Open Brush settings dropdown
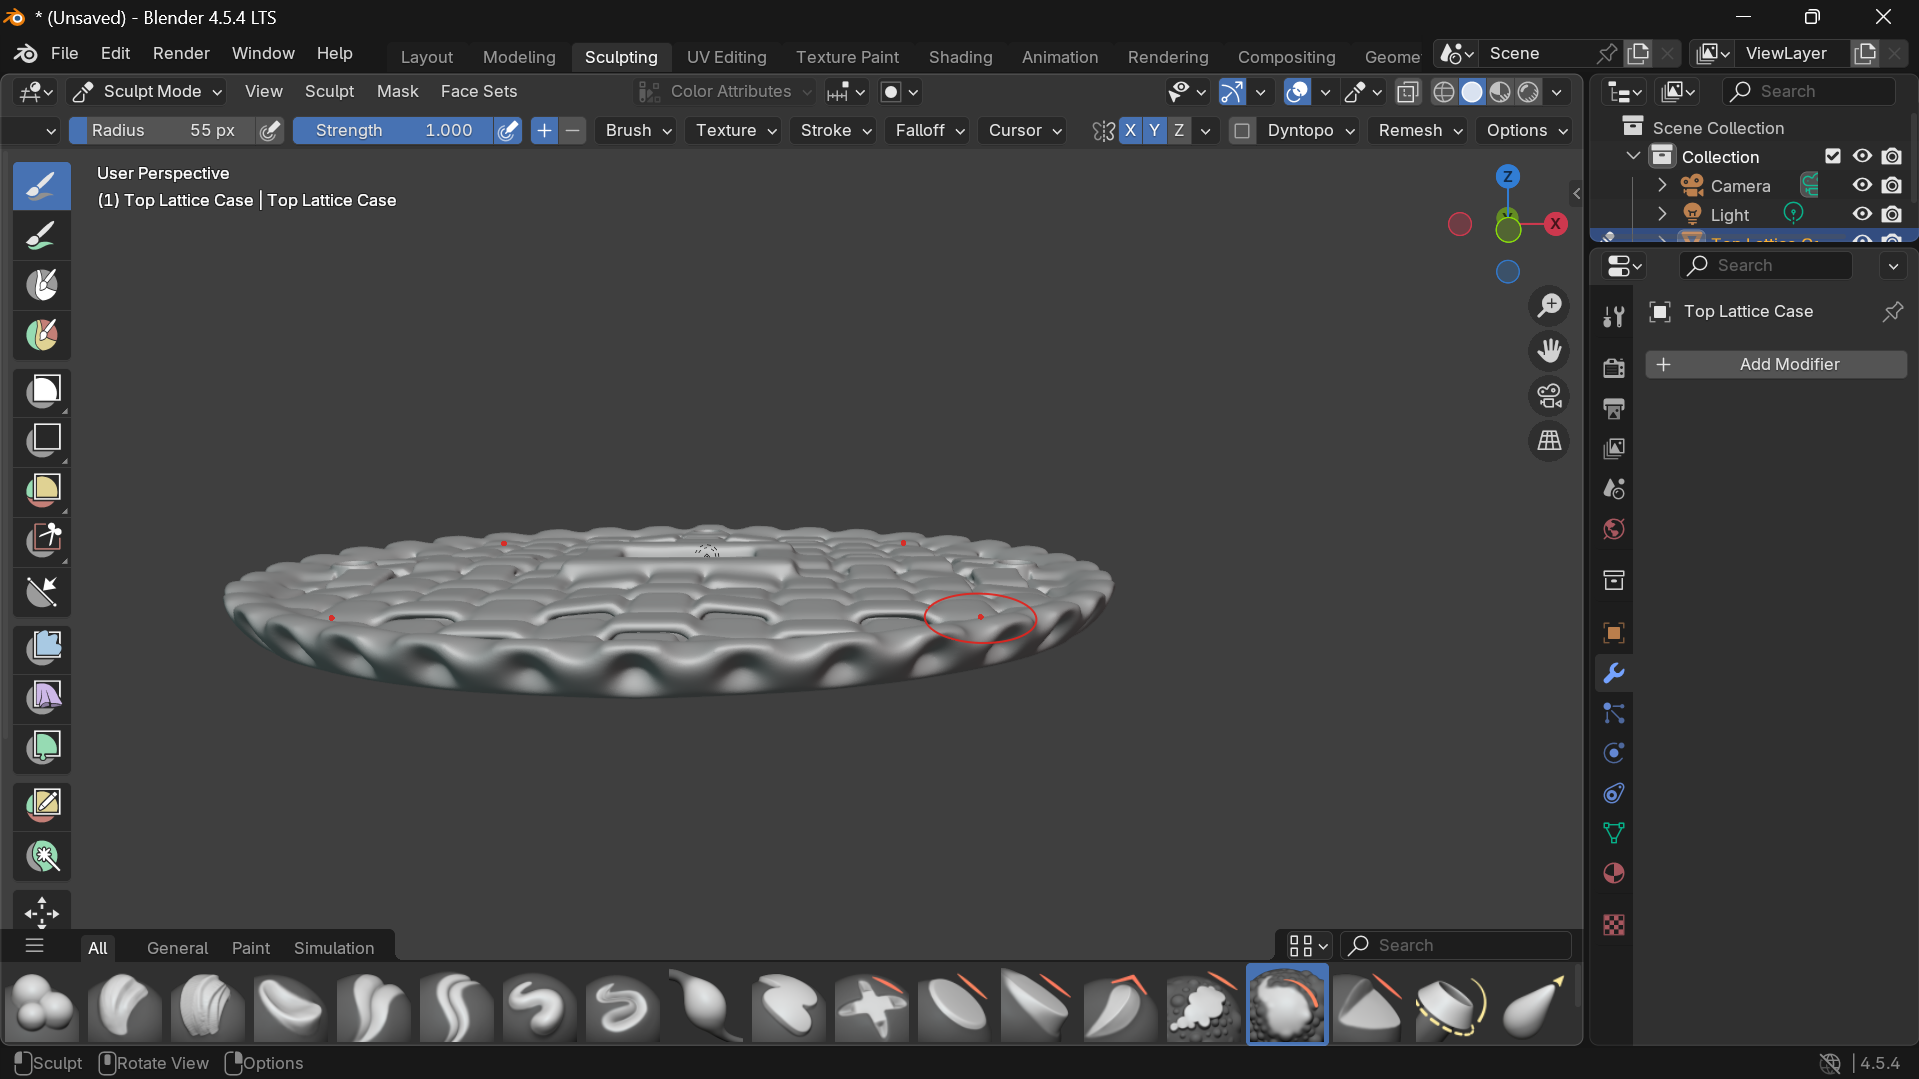This screenshot has height=1079, width=1919. [638, 131]
